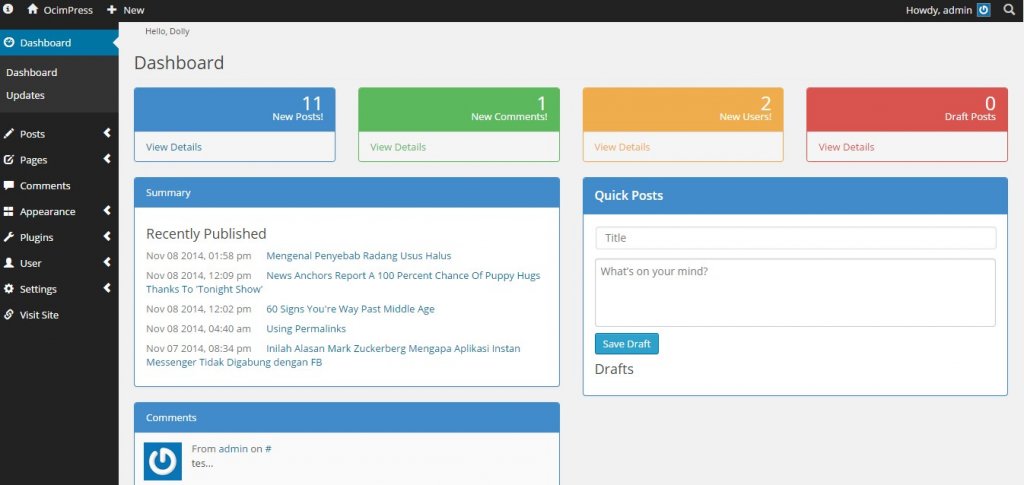
Task: Open the OcimPress site name link
Action: click(68, 10)
